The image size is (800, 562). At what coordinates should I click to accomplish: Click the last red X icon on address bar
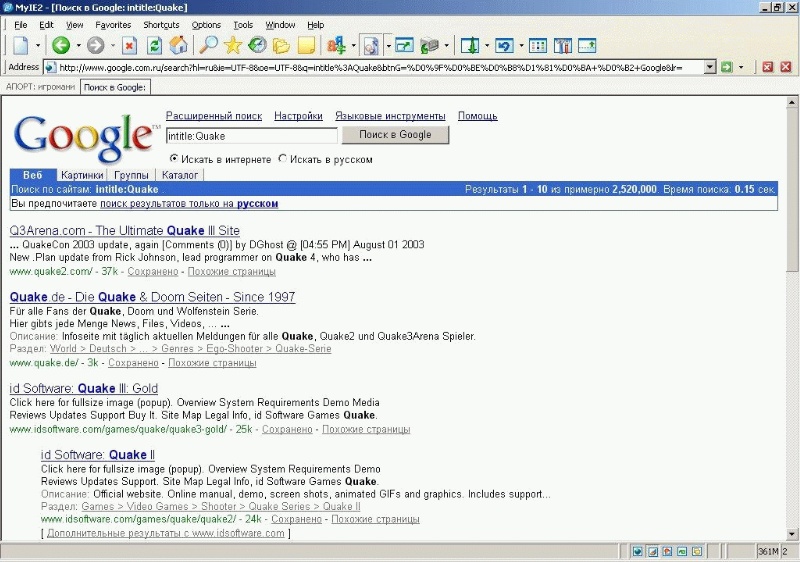[786, 67]
